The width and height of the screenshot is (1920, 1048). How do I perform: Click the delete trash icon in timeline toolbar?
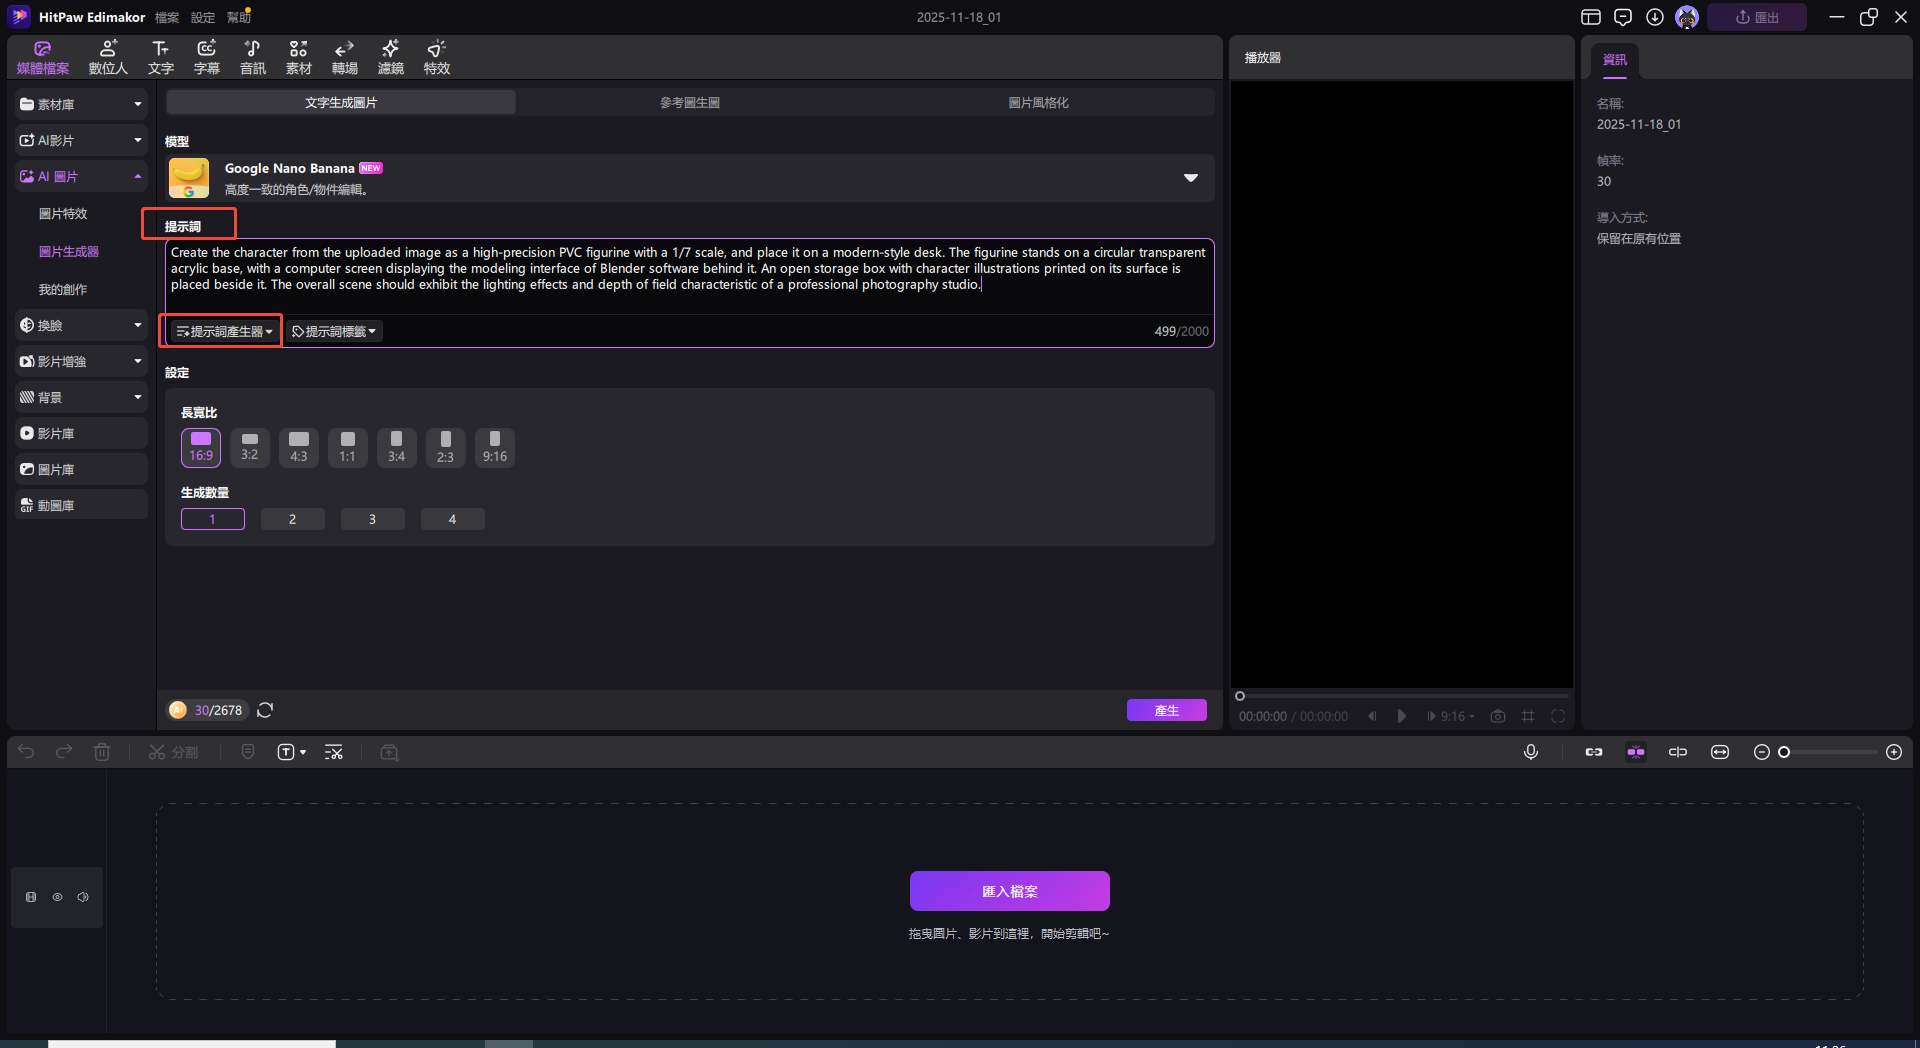(102, 752)
